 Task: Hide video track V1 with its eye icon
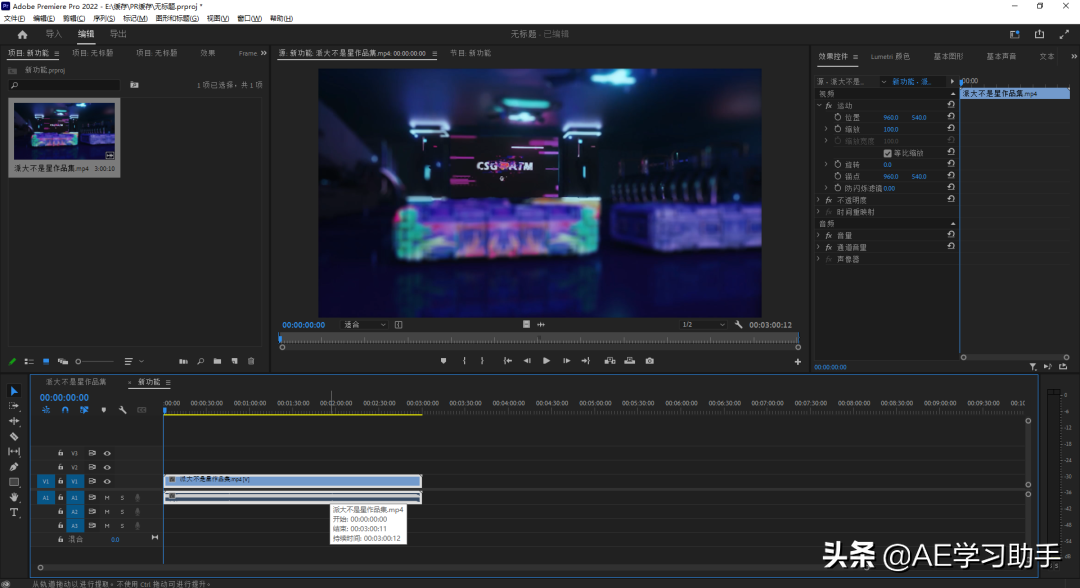coord(107,481)
